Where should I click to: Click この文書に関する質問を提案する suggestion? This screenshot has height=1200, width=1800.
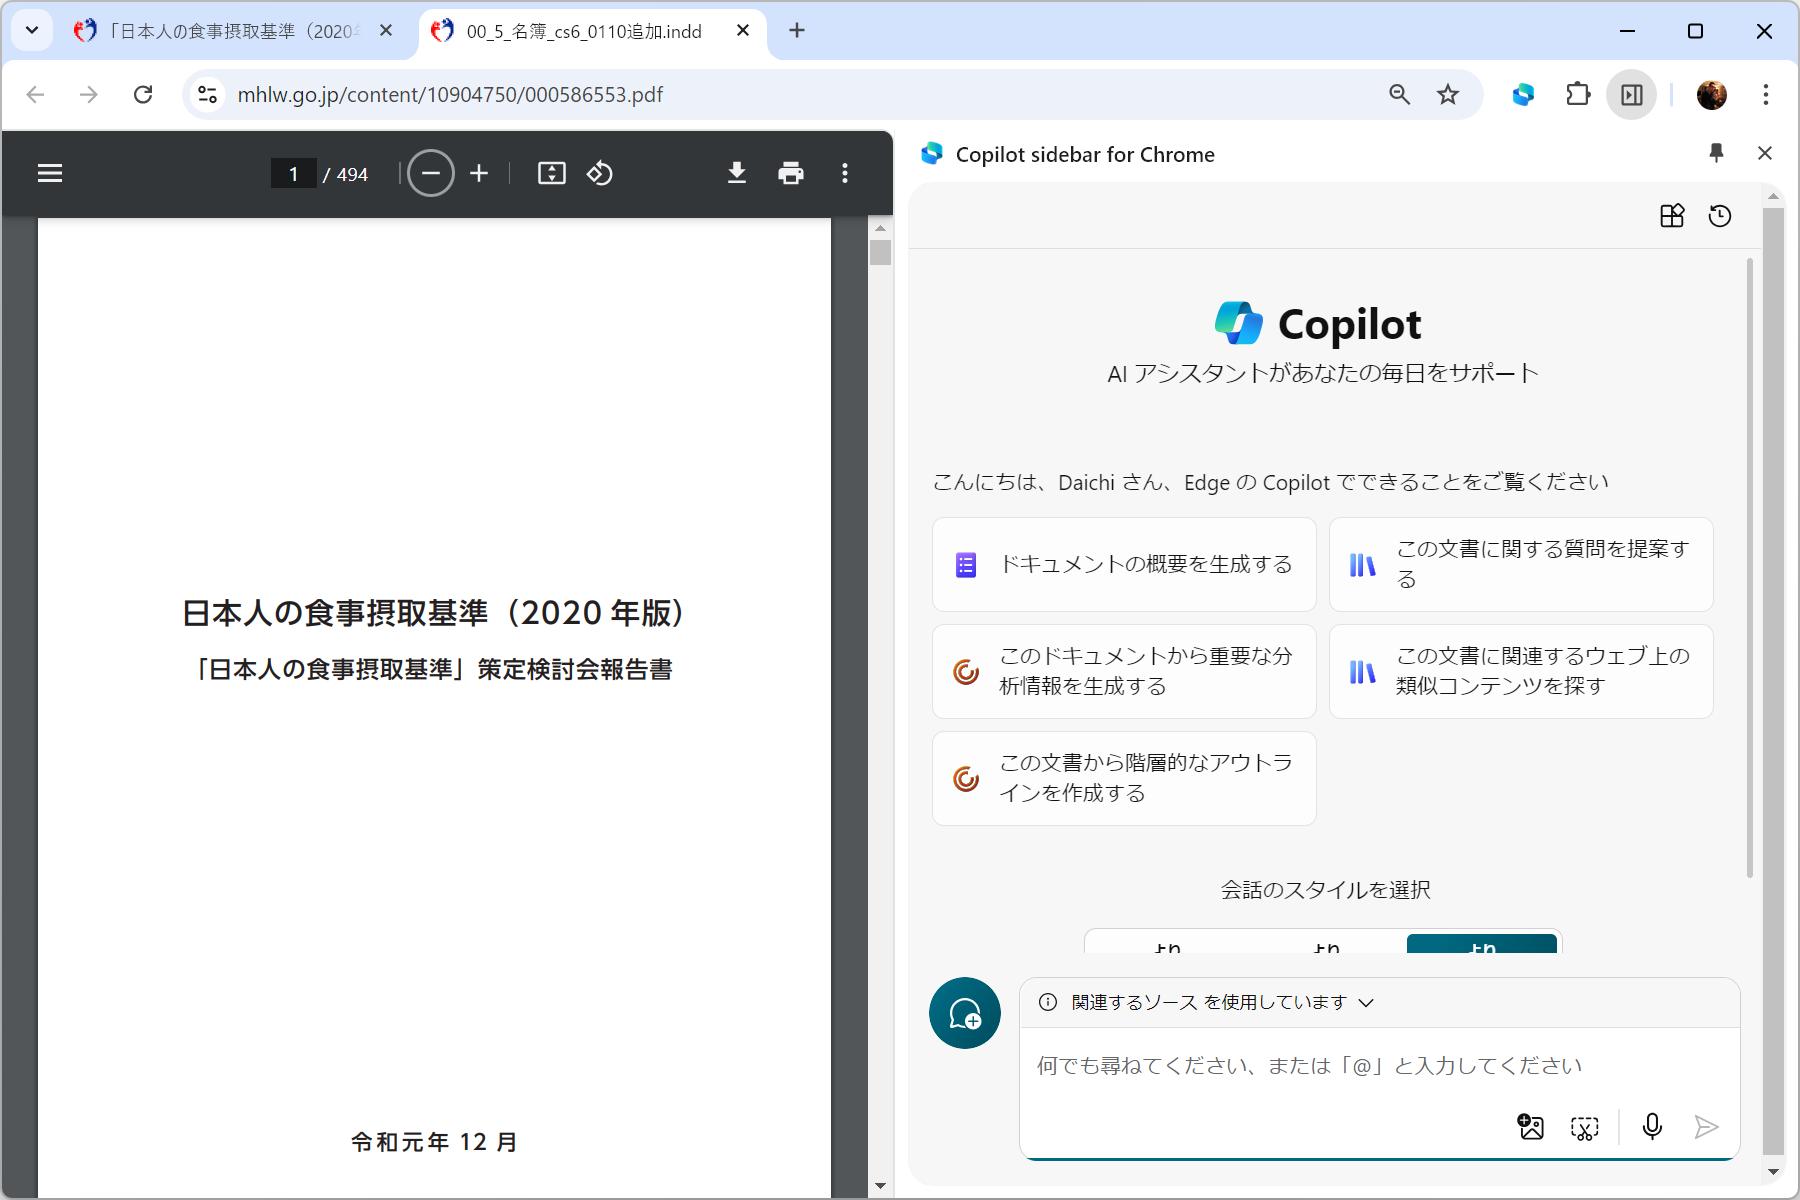(1521, 564)
